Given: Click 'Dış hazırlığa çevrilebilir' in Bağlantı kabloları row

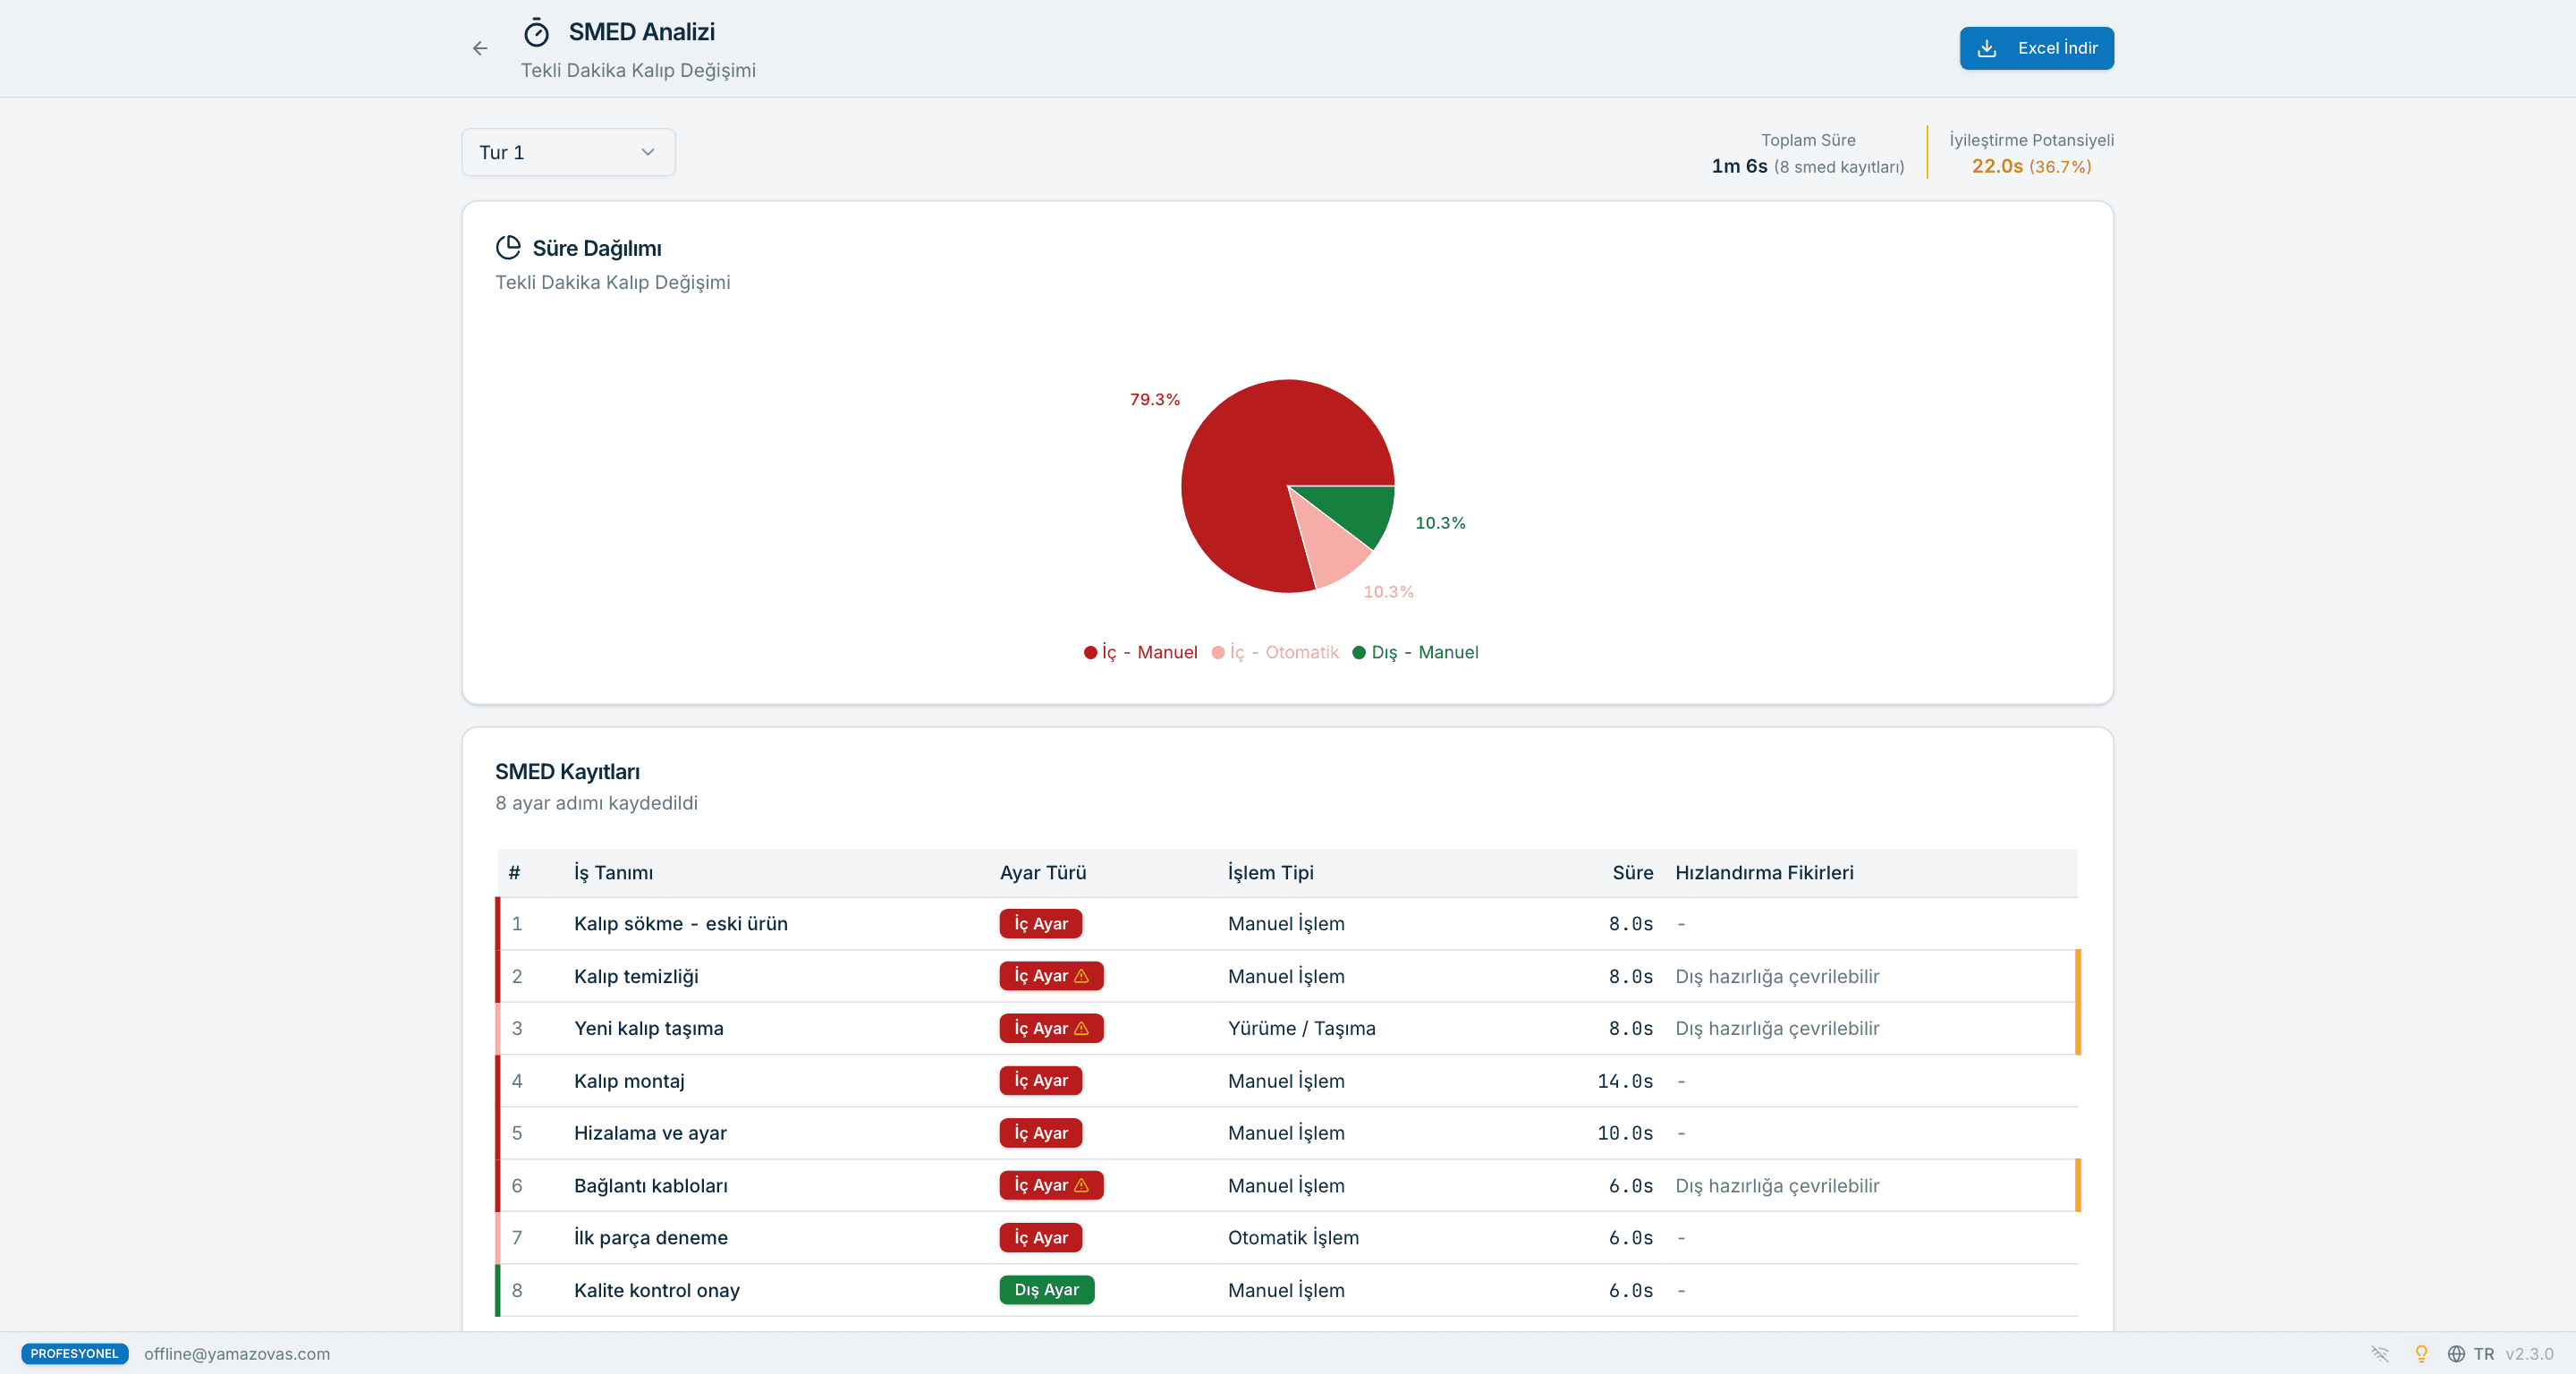Looking at the screenshot, I should [x=1777, y=1185].
